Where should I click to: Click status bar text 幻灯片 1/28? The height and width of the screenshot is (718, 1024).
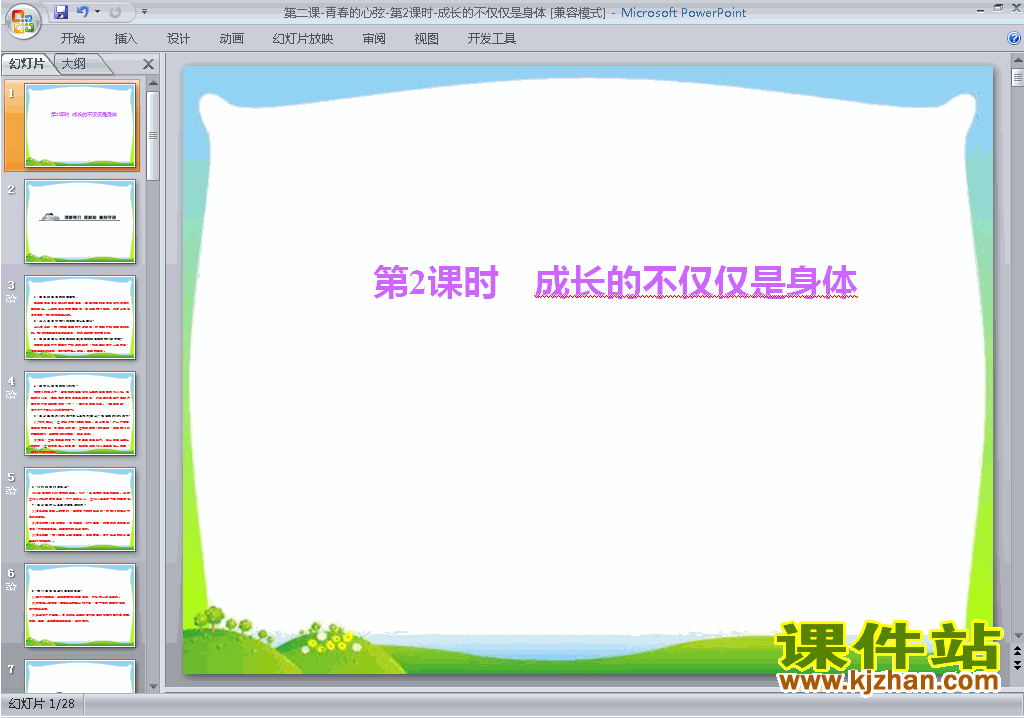click(x=41, y=704)
